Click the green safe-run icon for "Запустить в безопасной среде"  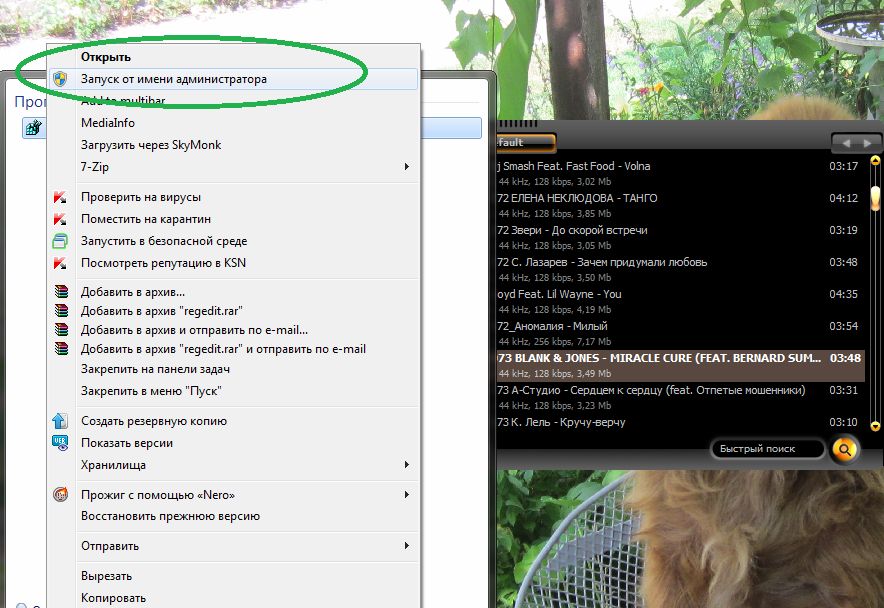click(x=60, y=241)
